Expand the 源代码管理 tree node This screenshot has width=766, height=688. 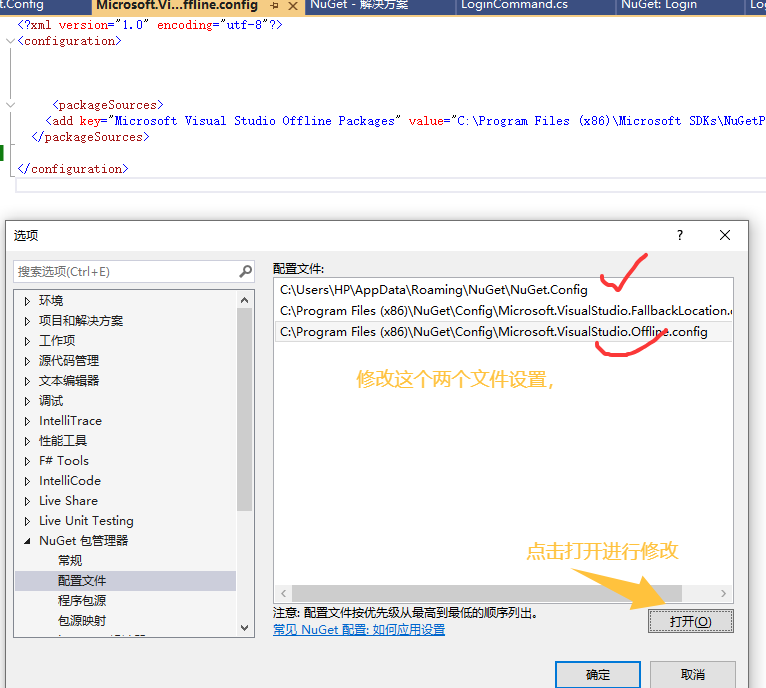pos(27,361)
